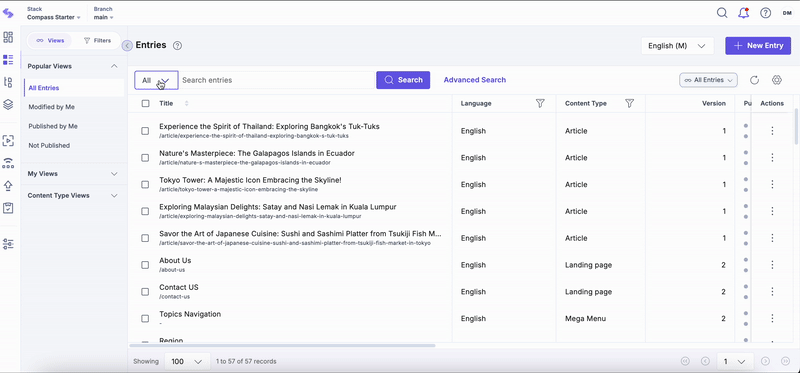Click the help icon beside Entries heading

tap(178, 45)
